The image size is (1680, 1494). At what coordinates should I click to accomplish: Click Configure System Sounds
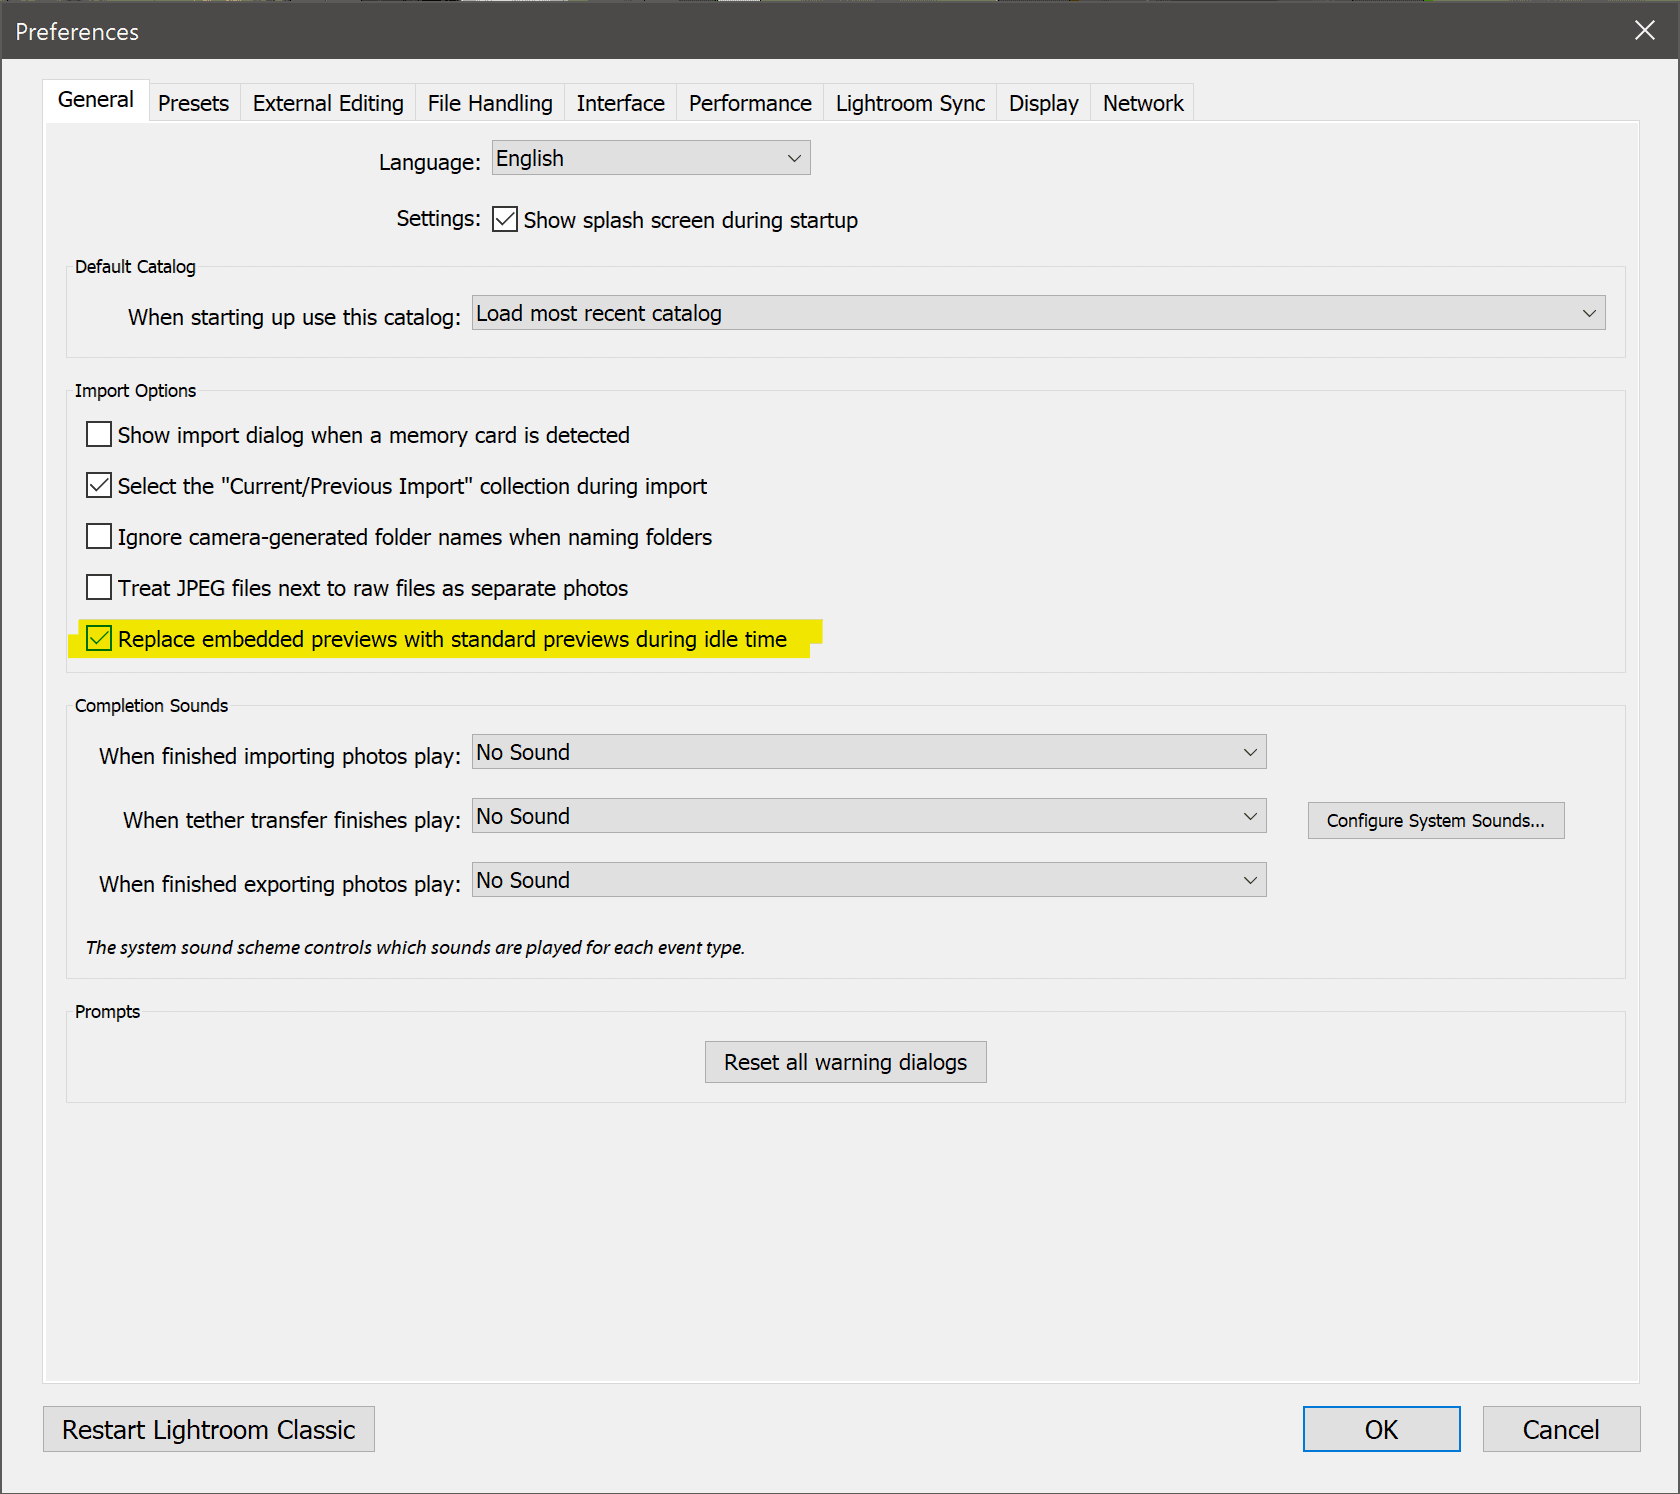point(1435,820)
